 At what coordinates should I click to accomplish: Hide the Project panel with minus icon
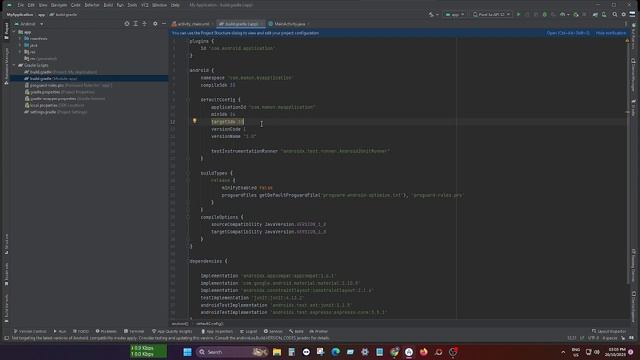coord(164,24)
